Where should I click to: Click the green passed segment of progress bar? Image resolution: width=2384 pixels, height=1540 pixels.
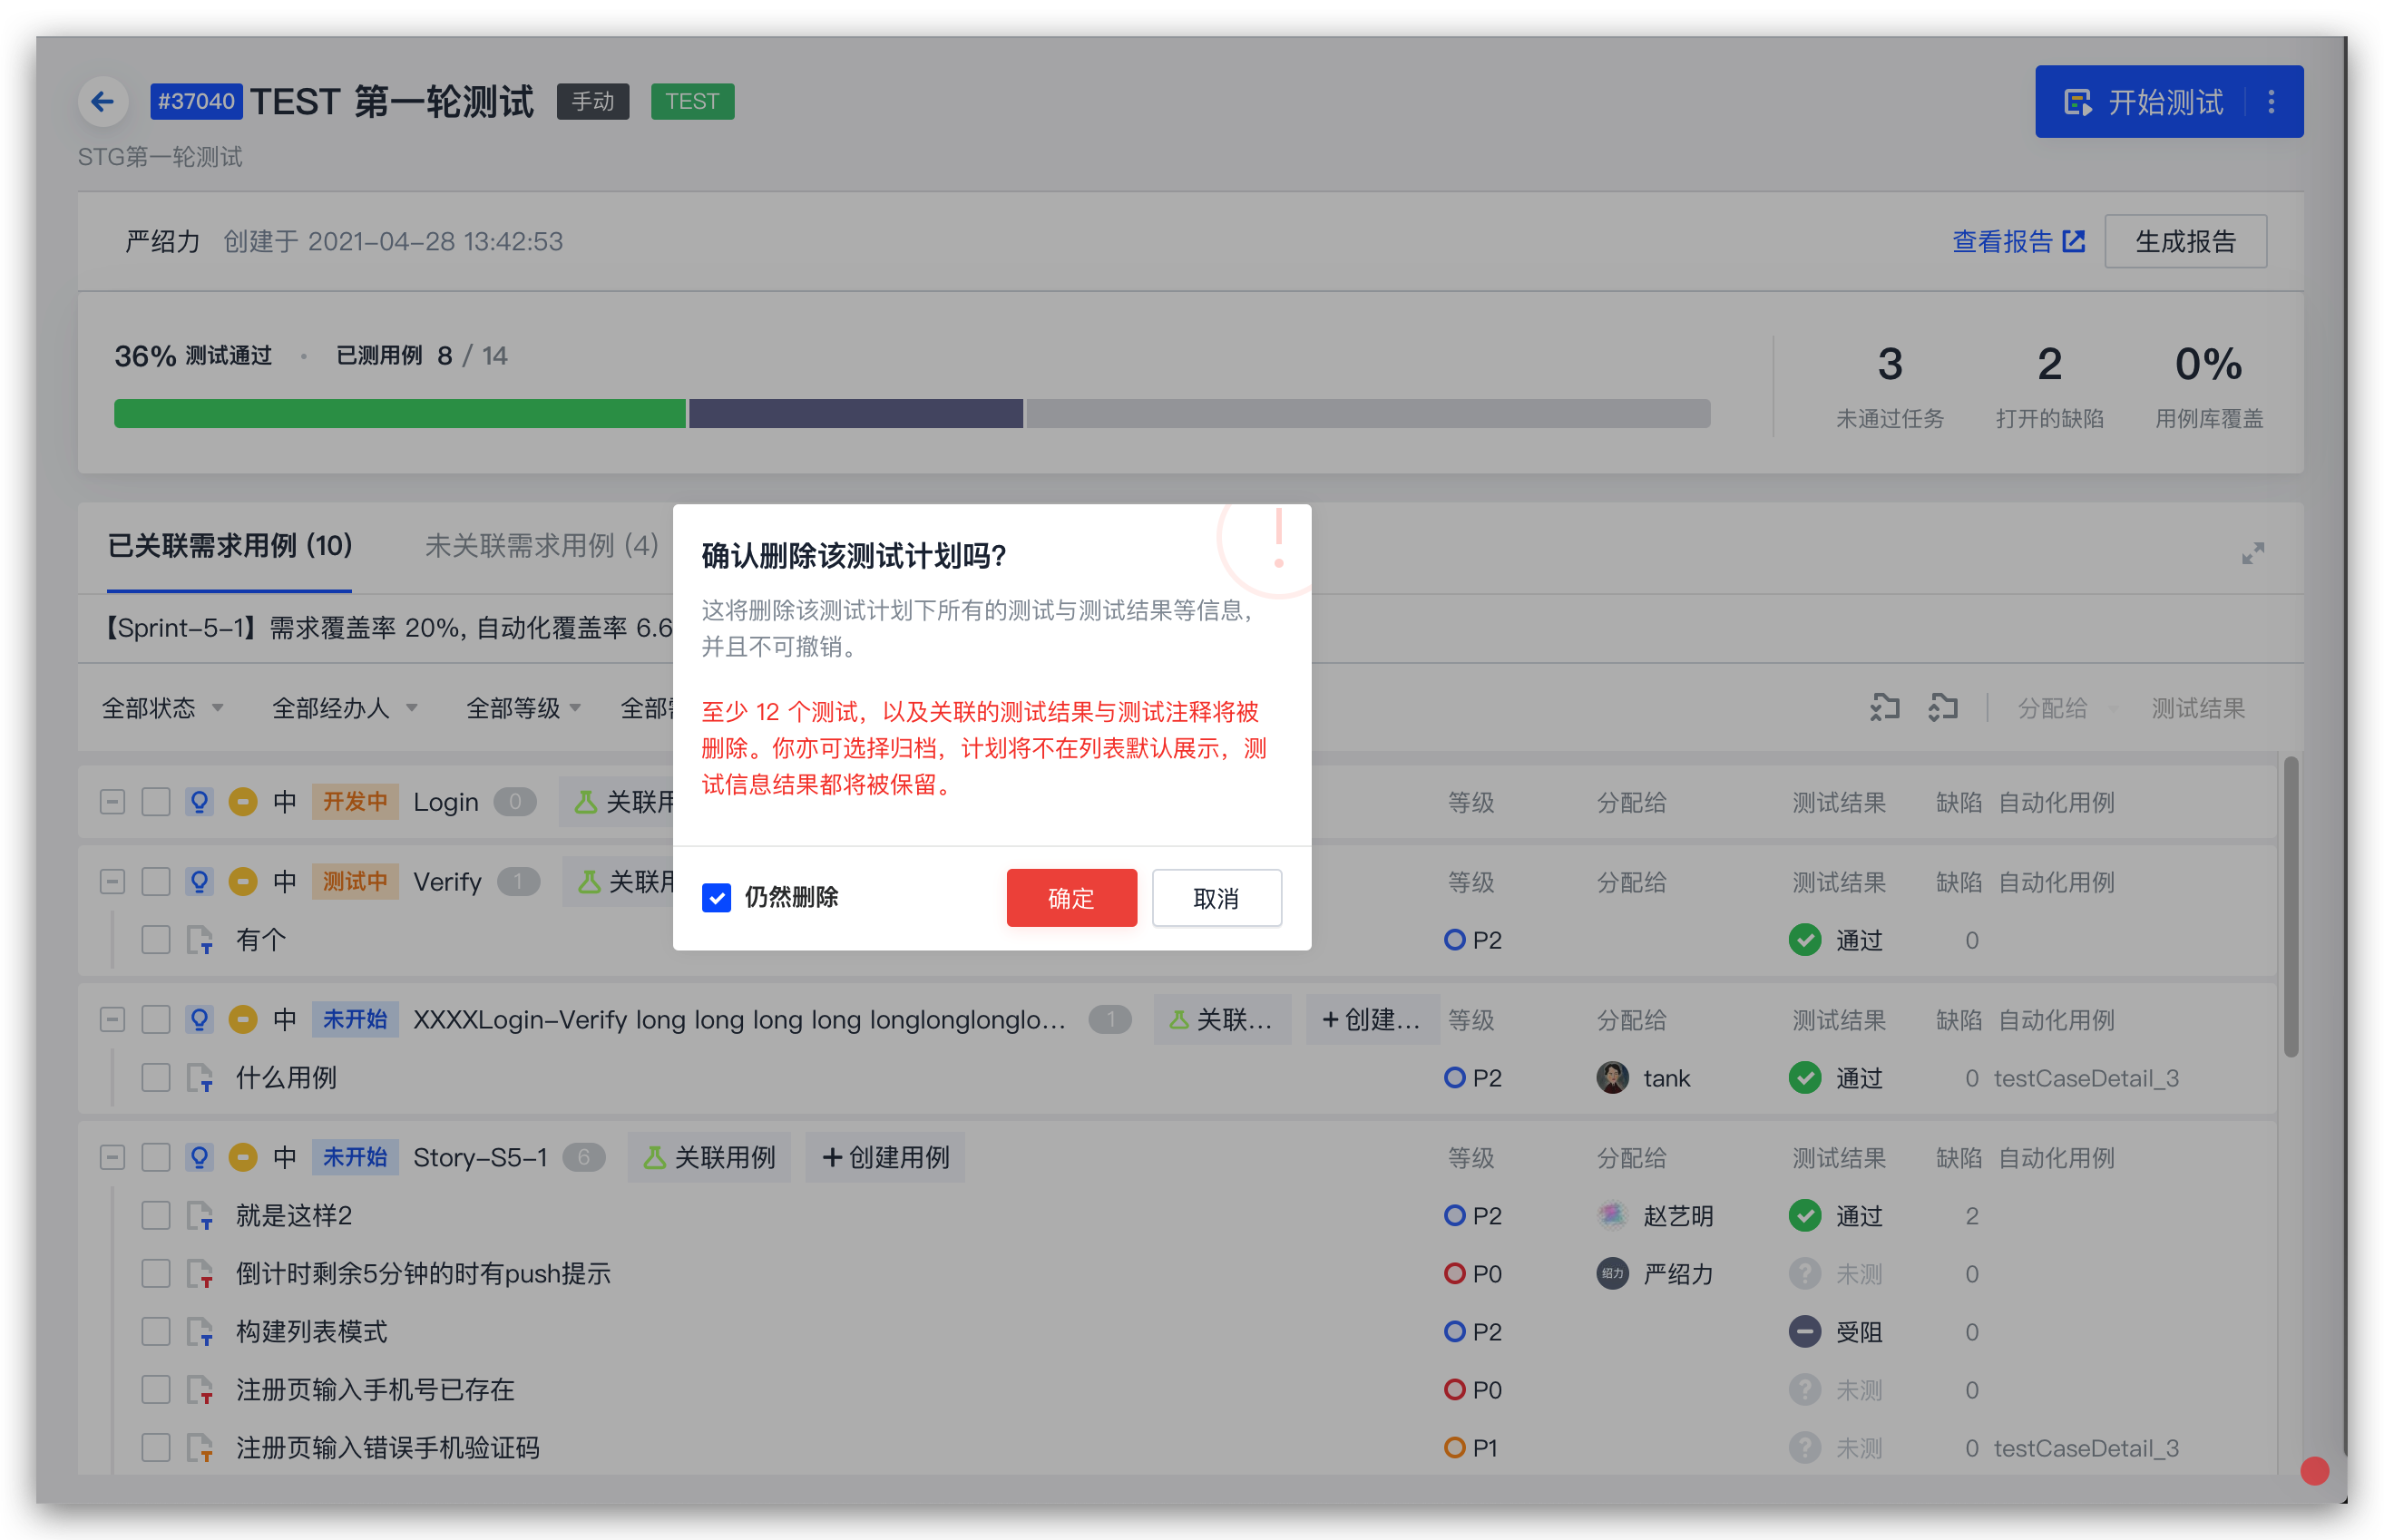(399, 414)
